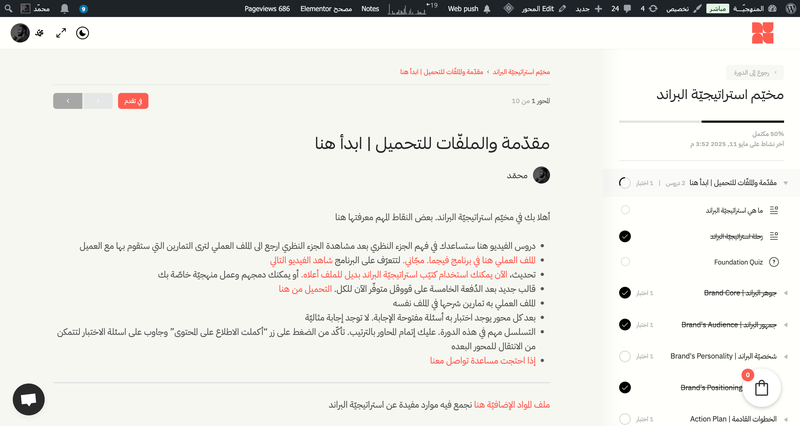Toggle dark mode moon icon

click(x=82, y=33)
